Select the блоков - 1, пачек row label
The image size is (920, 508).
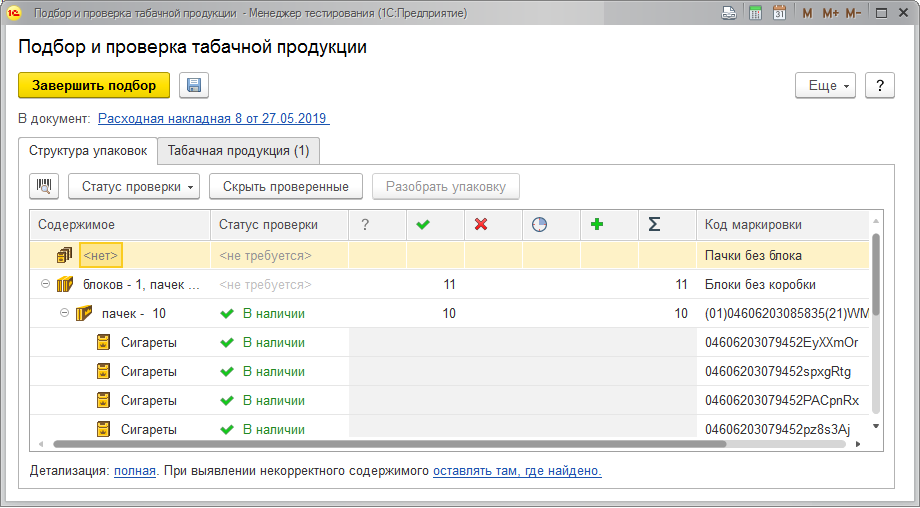(141, 285)
